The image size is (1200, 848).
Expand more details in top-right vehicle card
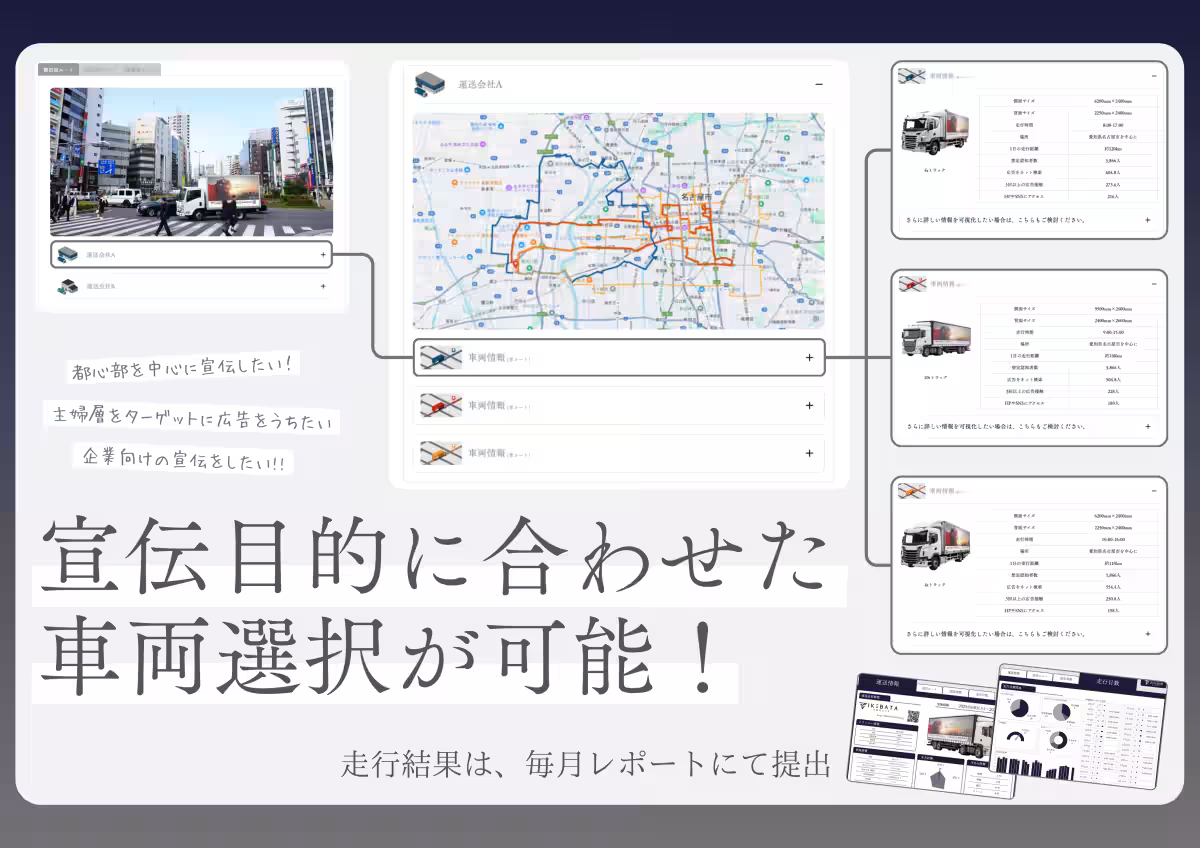(x=1147, y=220)
